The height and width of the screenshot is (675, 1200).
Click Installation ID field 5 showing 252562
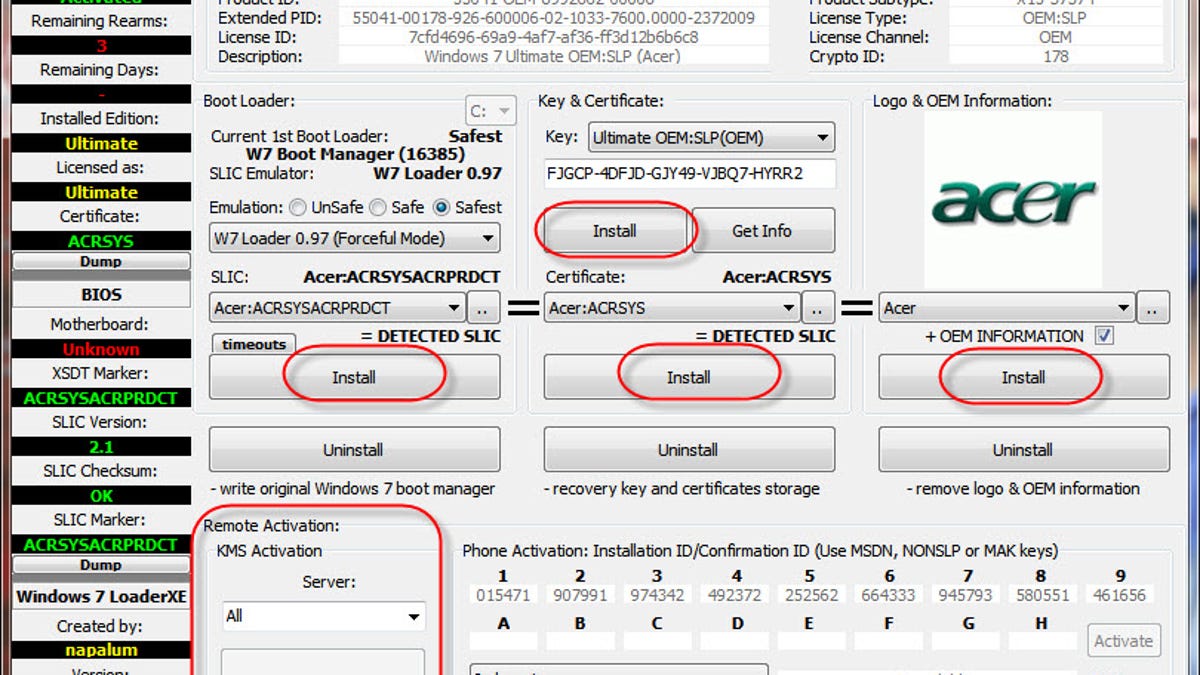pyautogui.click(x=810, y=594)
